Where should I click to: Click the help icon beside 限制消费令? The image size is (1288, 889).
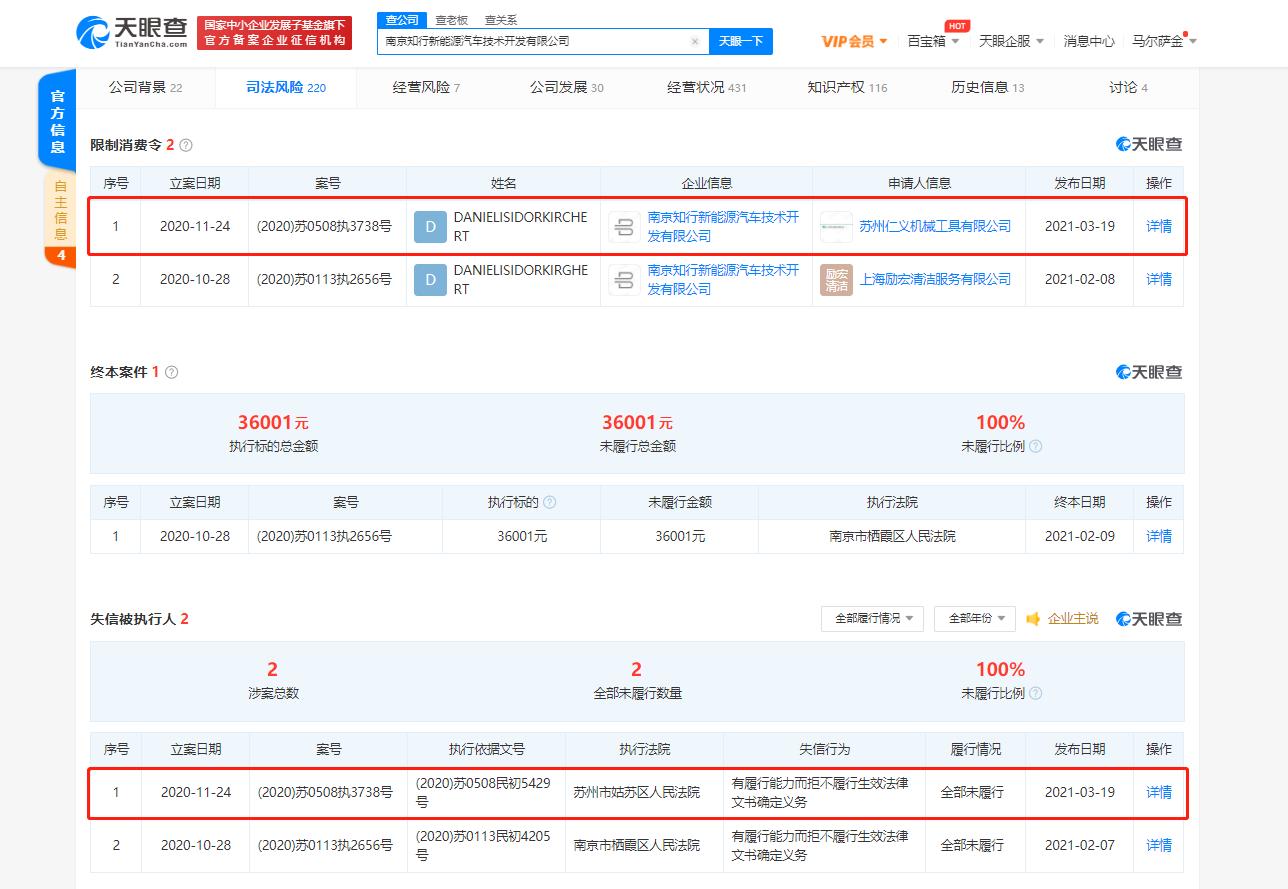click(186, 145)
